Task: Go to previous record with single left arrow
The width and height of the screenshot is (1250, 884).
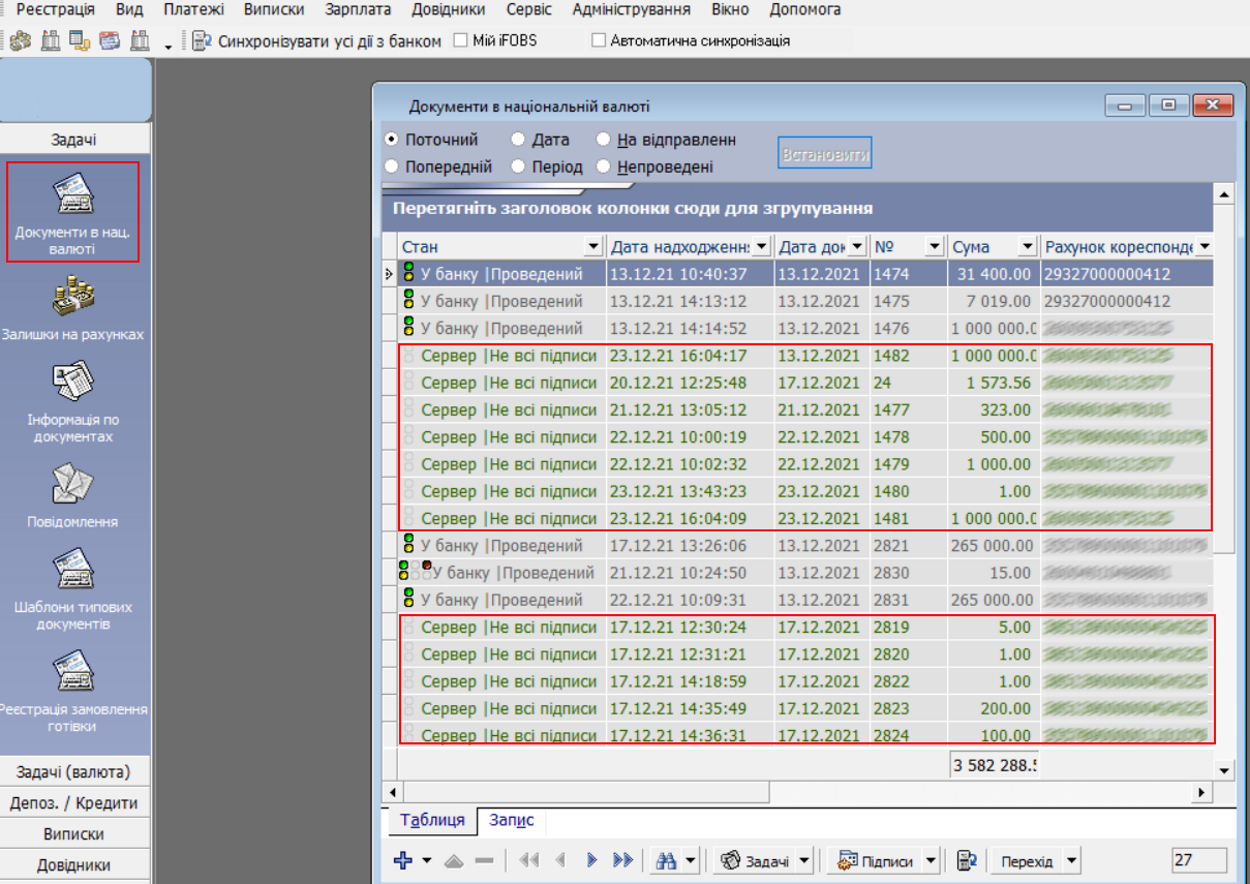Action: point(560,860)
